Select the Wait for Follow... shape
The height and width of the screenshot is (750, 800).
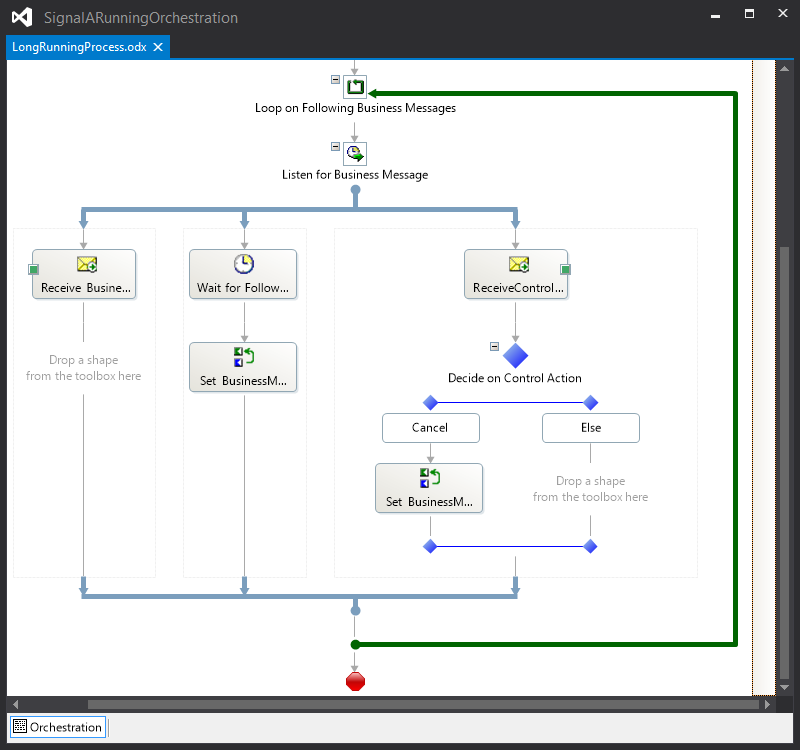point(243,274)
